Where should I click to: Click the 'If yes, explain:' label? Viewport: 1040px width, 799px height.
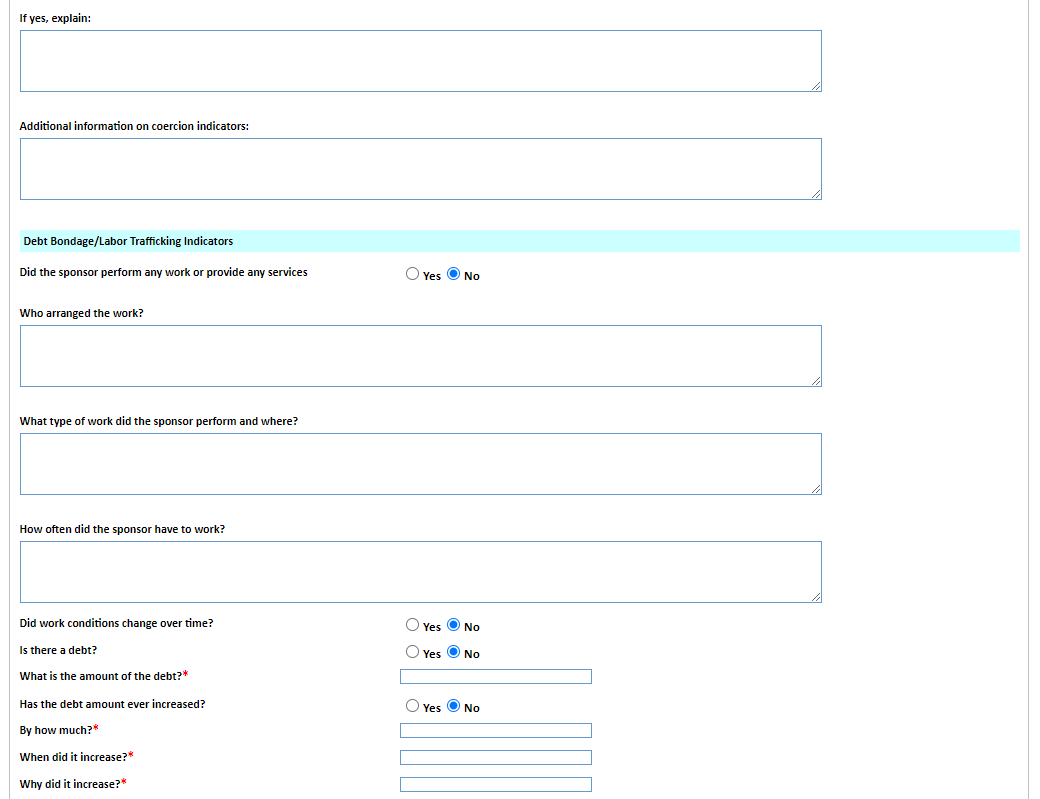click(55, 19)
